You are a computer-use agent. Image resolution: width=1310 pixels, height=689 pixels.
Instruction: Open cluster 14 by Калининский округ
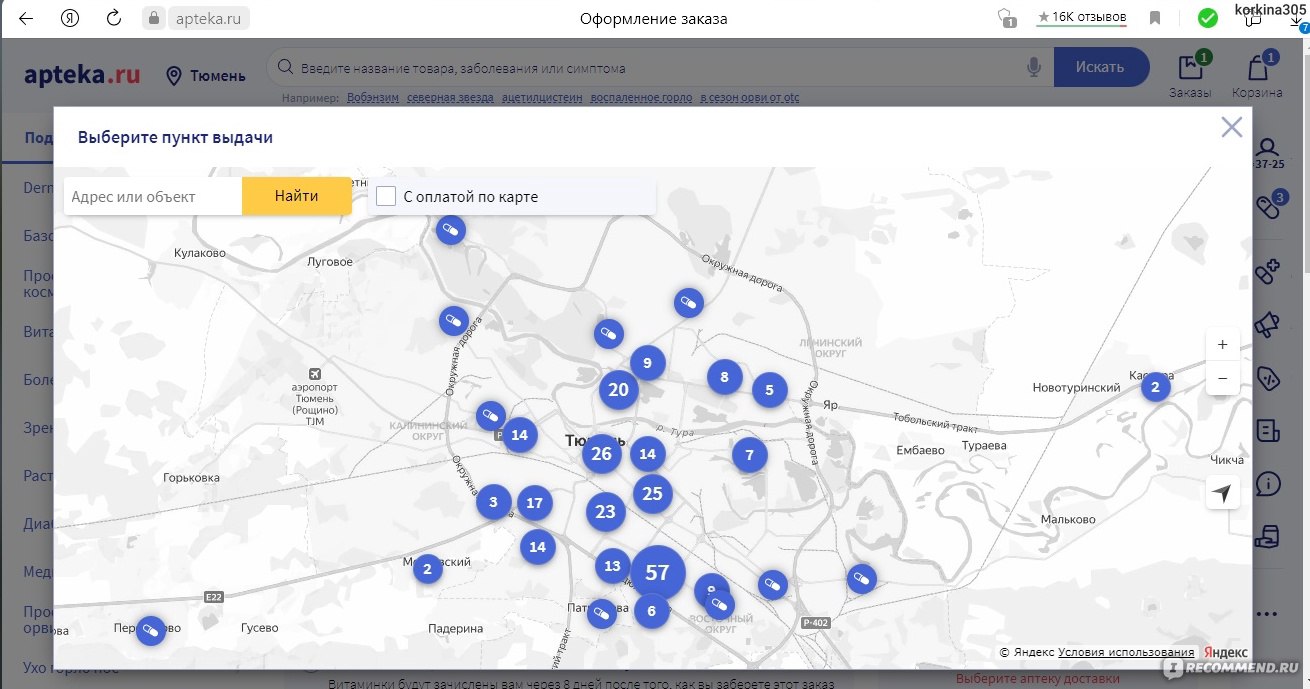pos(519,435)
